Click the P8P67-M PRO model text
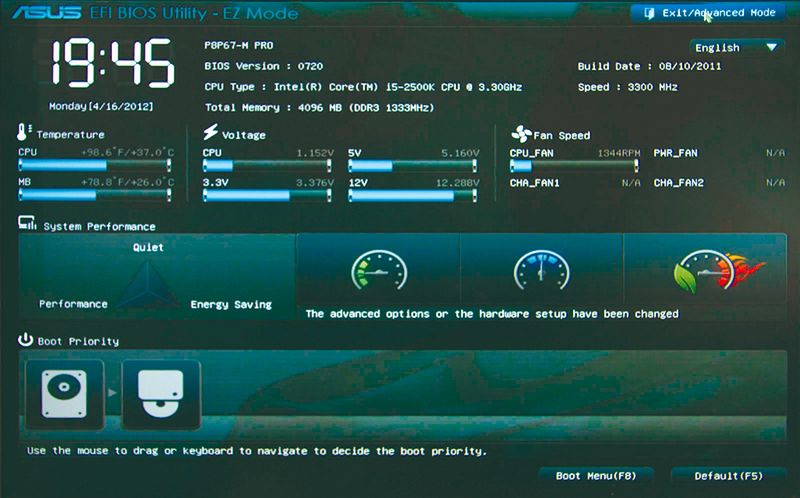This screenshot has height=498, width=800. point(238,45)
